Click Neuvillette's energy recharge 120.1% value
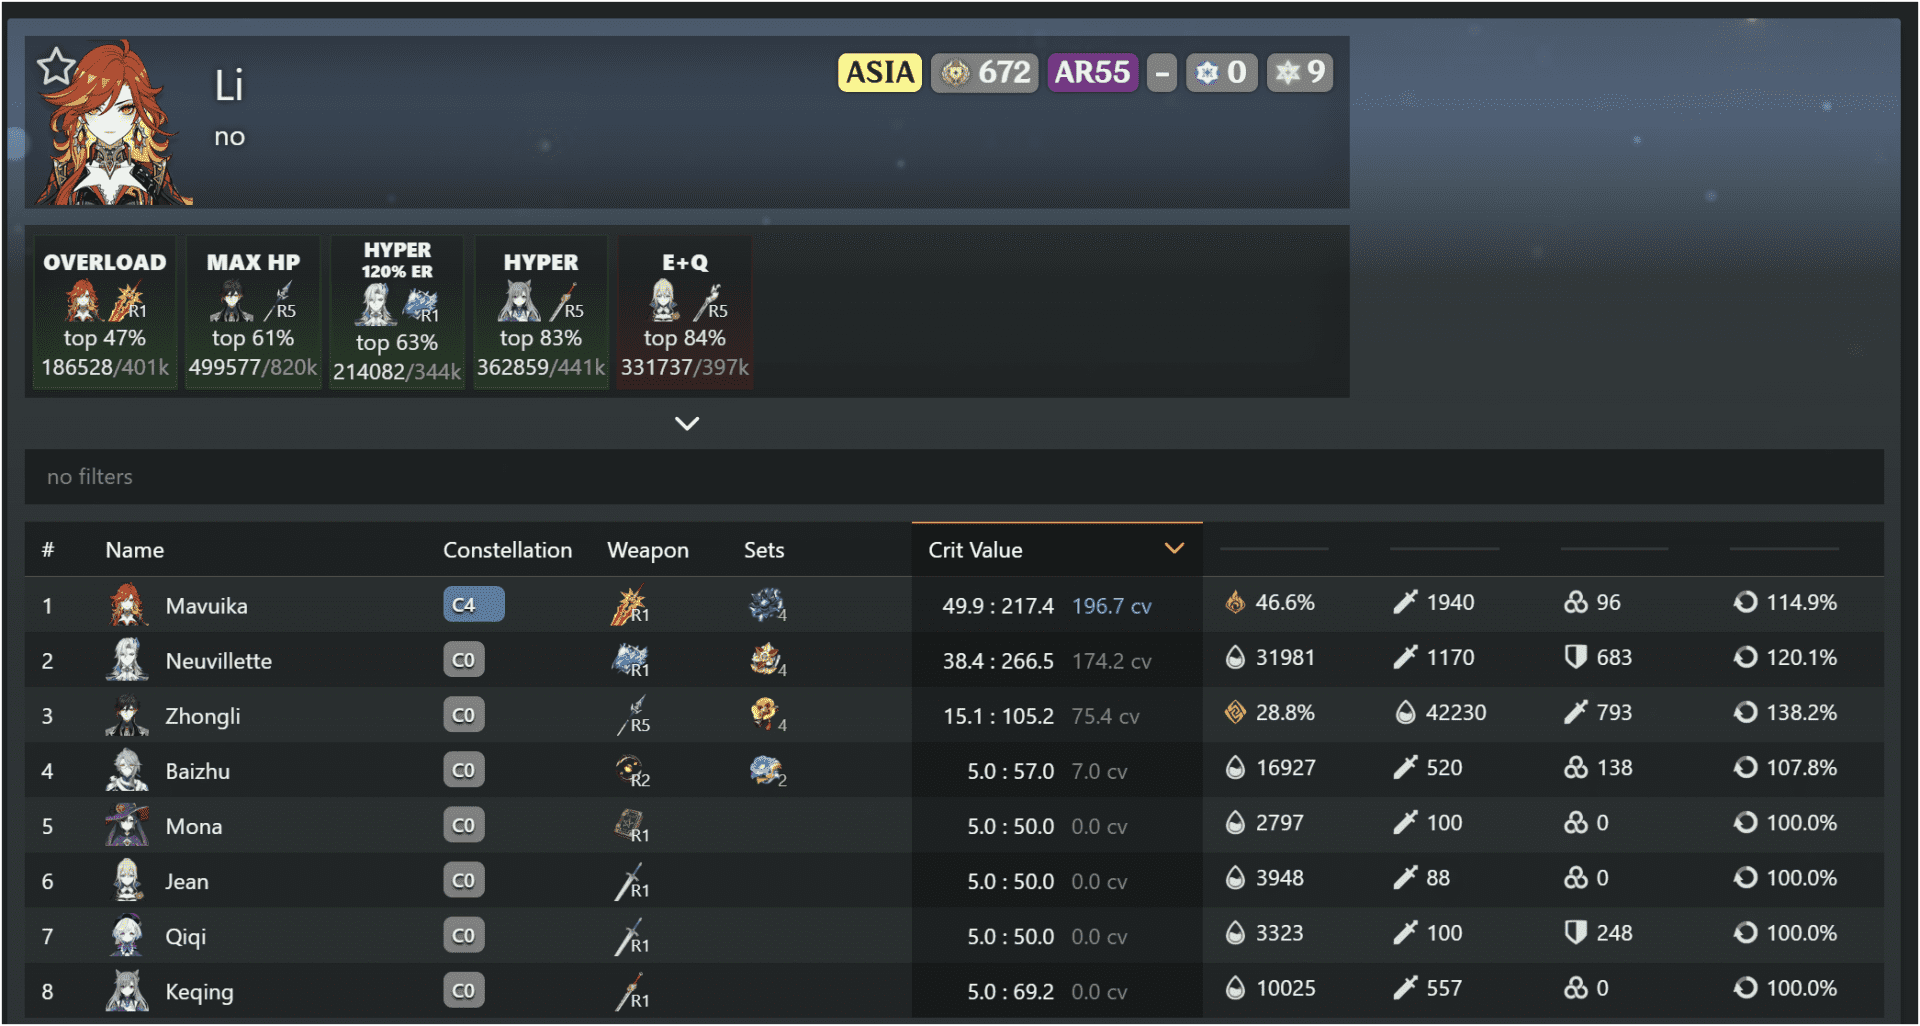This screenshot has height=1026, width=1920. [1801, 657]
